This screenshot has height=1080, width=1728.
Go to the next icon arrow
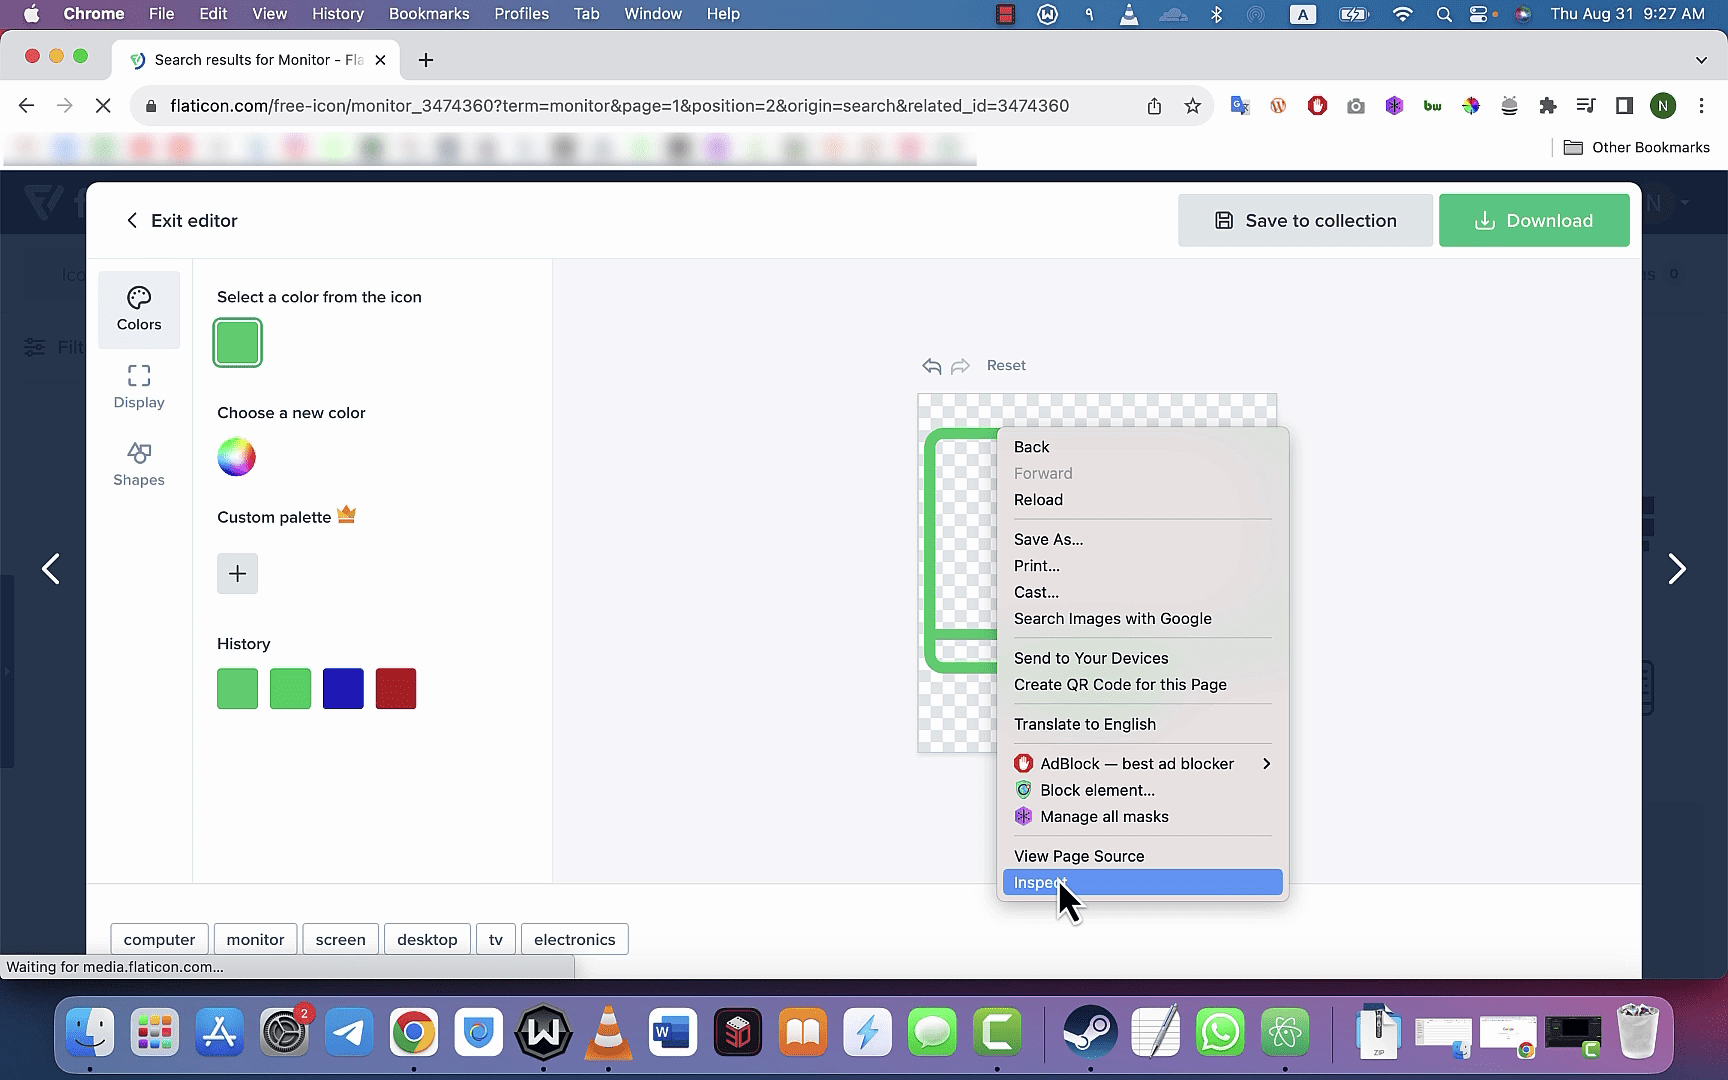pyautogui.click(x=1677, y=569)
